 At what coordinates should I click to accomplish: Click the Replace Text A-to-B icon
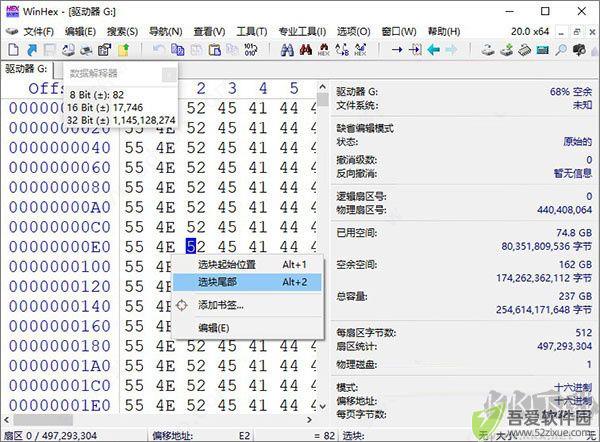pyautogui.click(x=342, y=50)
